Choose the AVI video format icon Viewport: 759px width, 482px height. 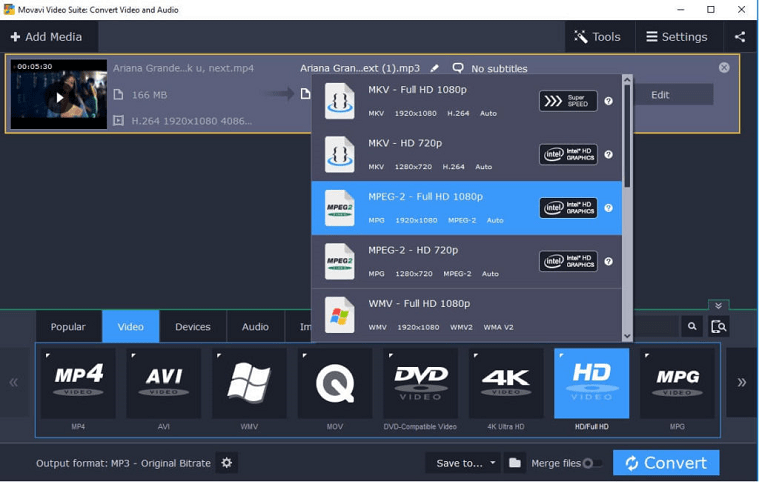(164, 383)
